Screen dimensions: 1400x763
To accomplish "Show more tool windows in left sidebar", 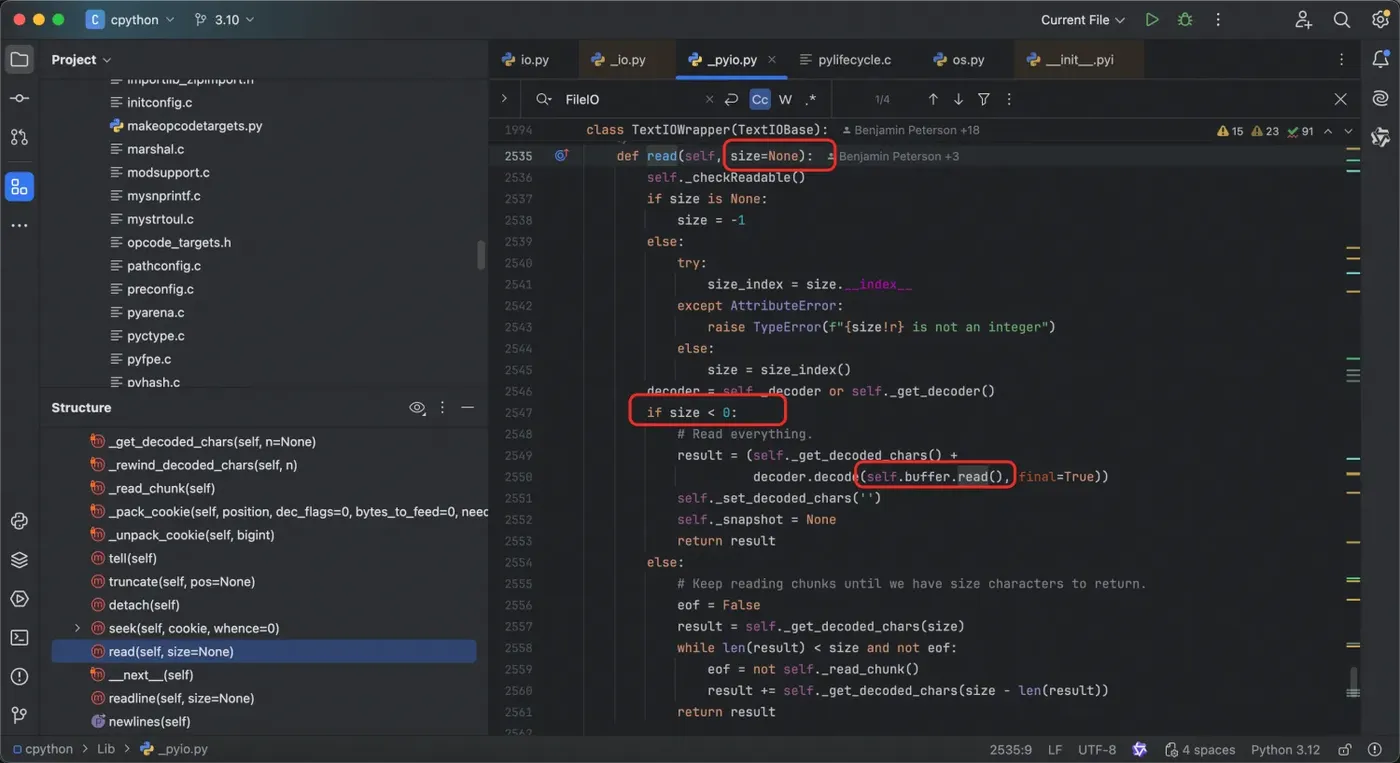I will point(19,226).
